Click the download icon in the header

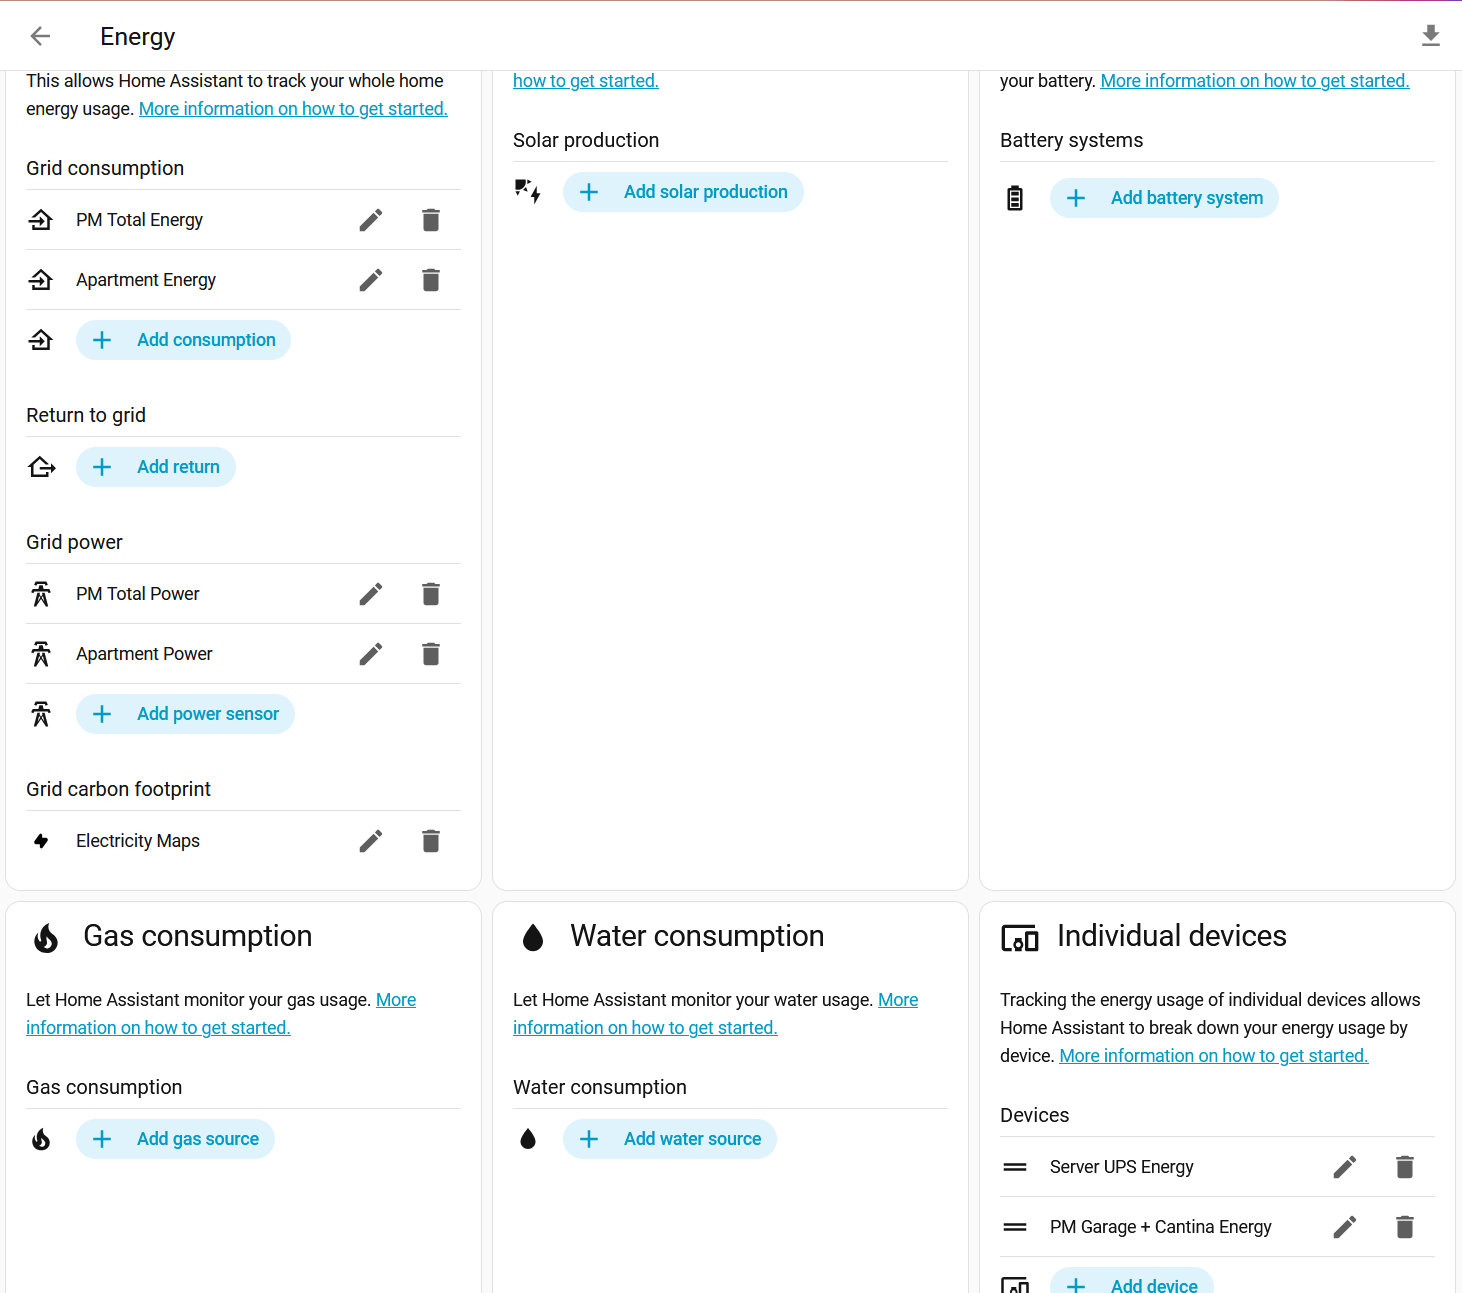point(1430,37)
